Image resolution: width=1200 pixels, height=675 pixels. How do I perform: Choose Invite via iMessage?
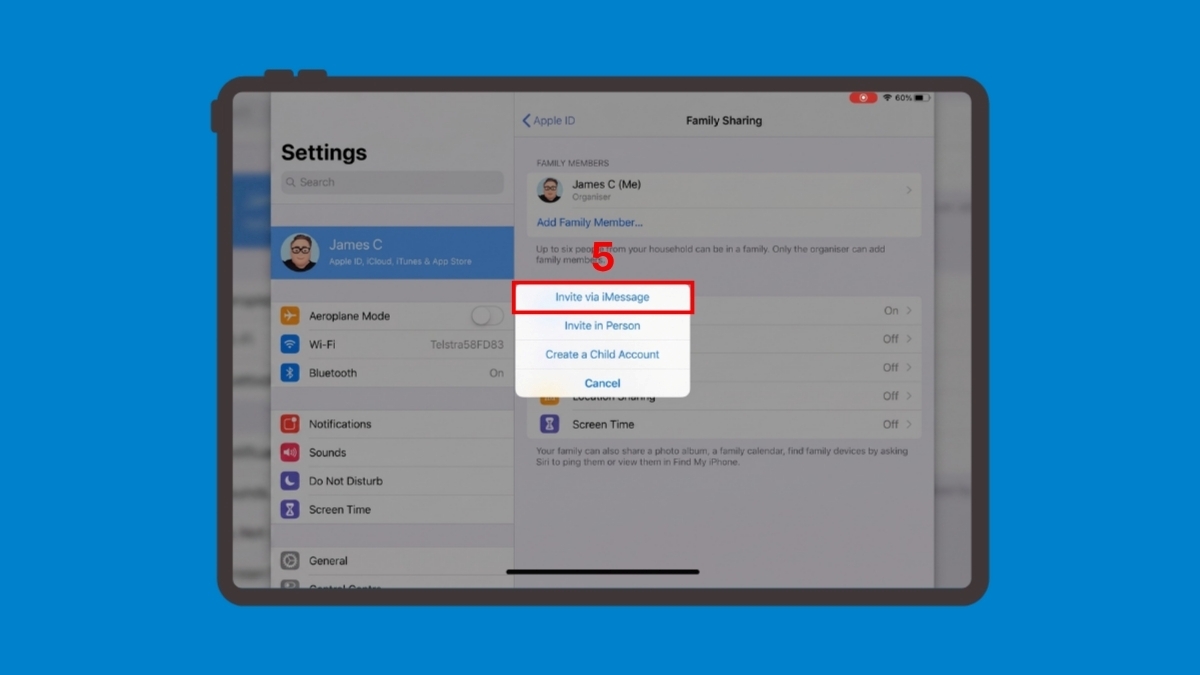[x=602, y=297]
